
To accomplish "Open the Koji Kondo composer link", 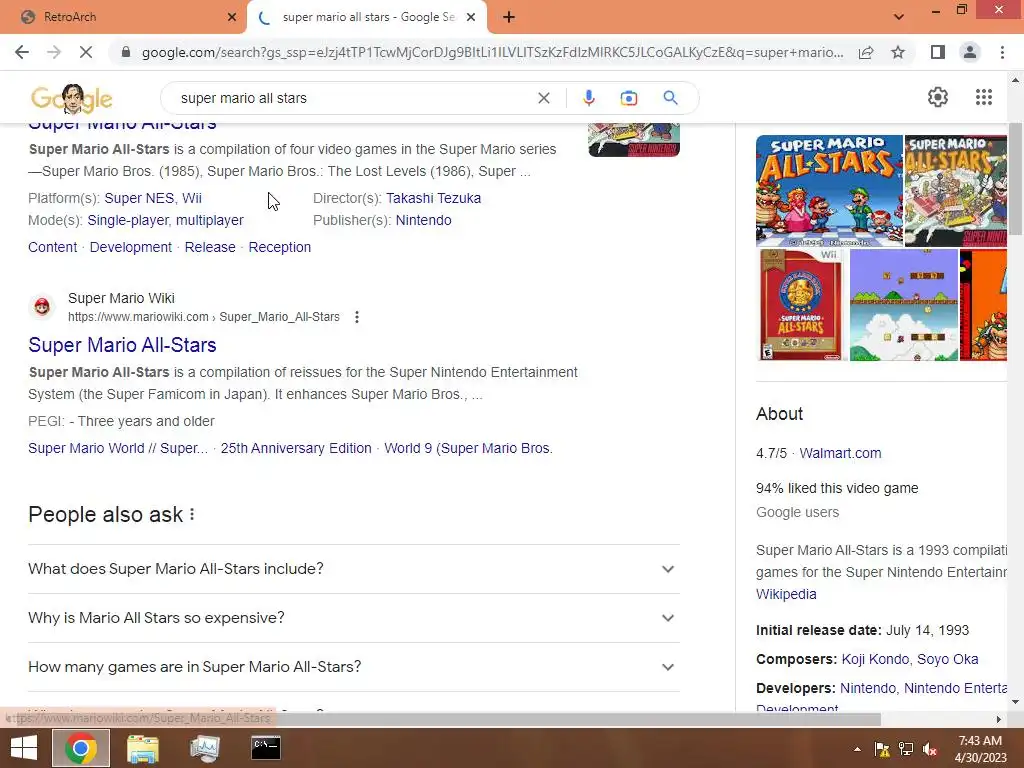I will (875, 659).
